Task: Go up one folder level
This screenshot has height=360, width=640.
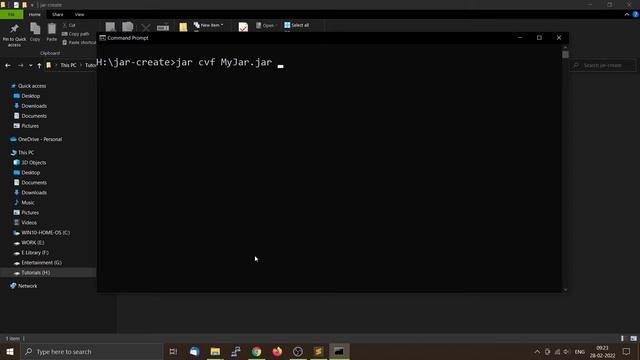Action: (x=39, y=65)
